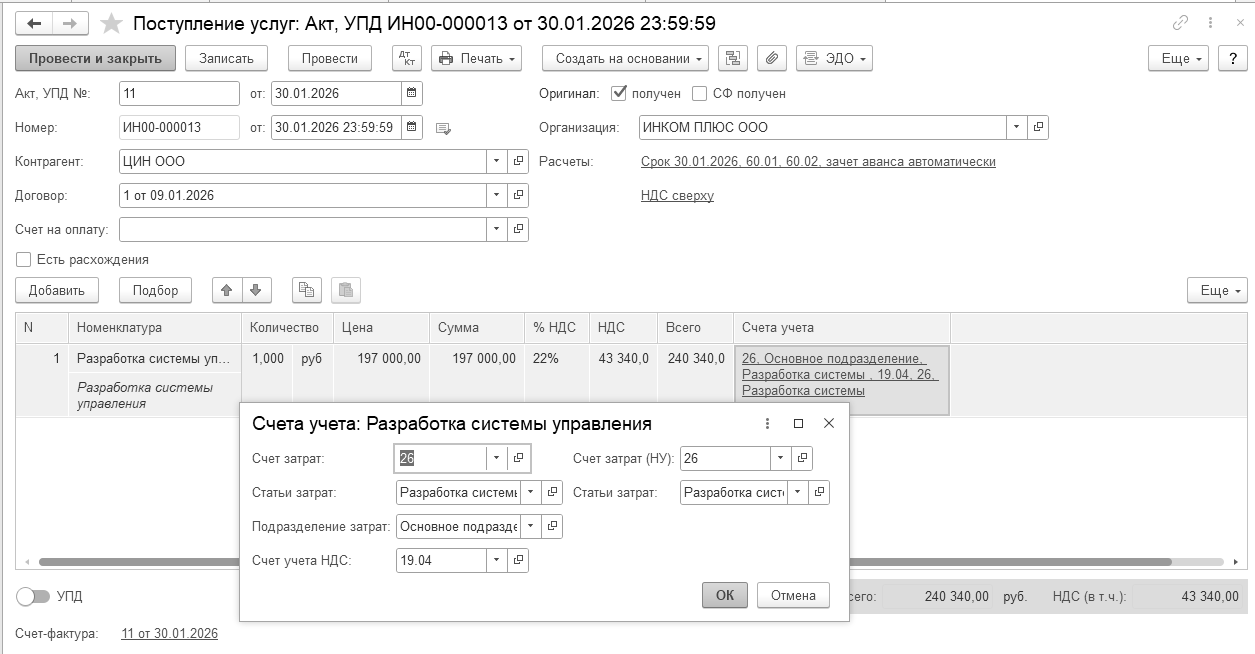This screenshot has height=654, width=1255.
Task: Open card icon of the left Статьи затрат field
Action: [x=552, y=492]
